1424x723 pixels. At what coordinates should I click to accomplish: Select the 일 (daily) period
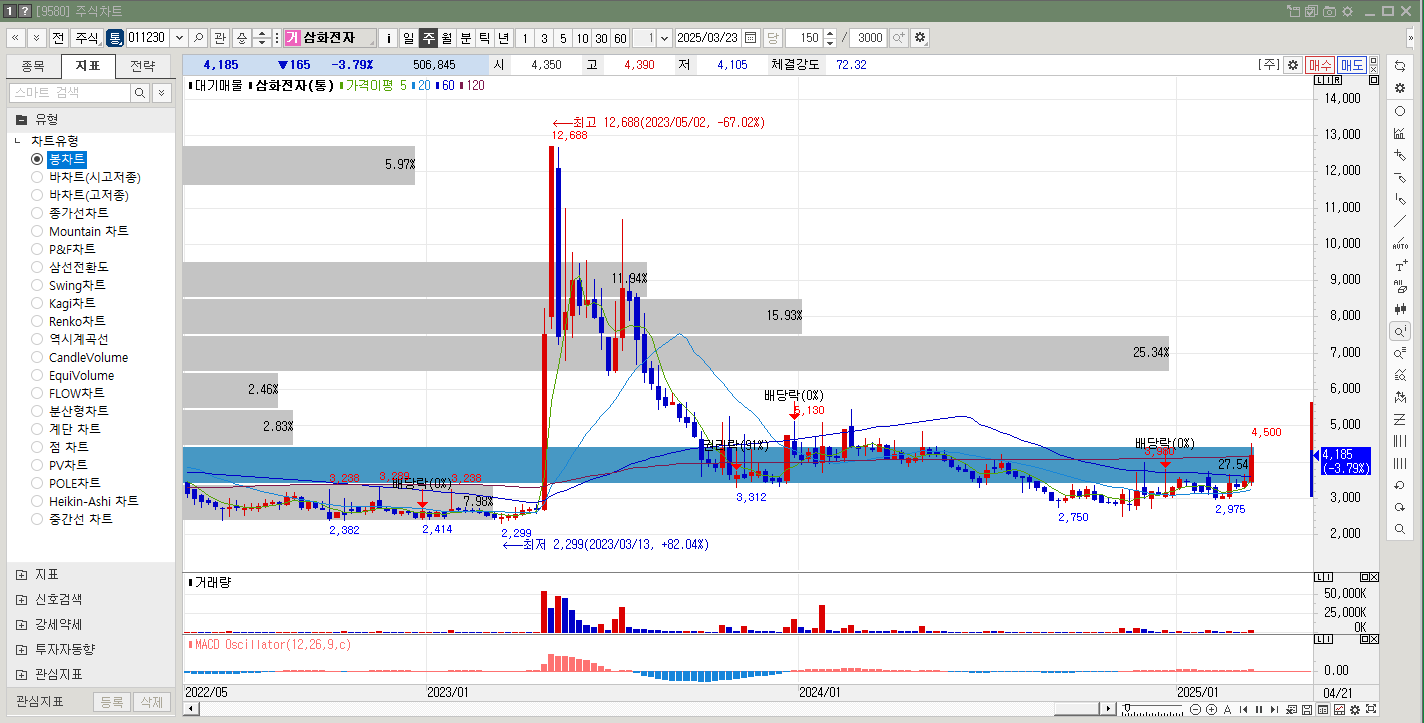point(408,38)
